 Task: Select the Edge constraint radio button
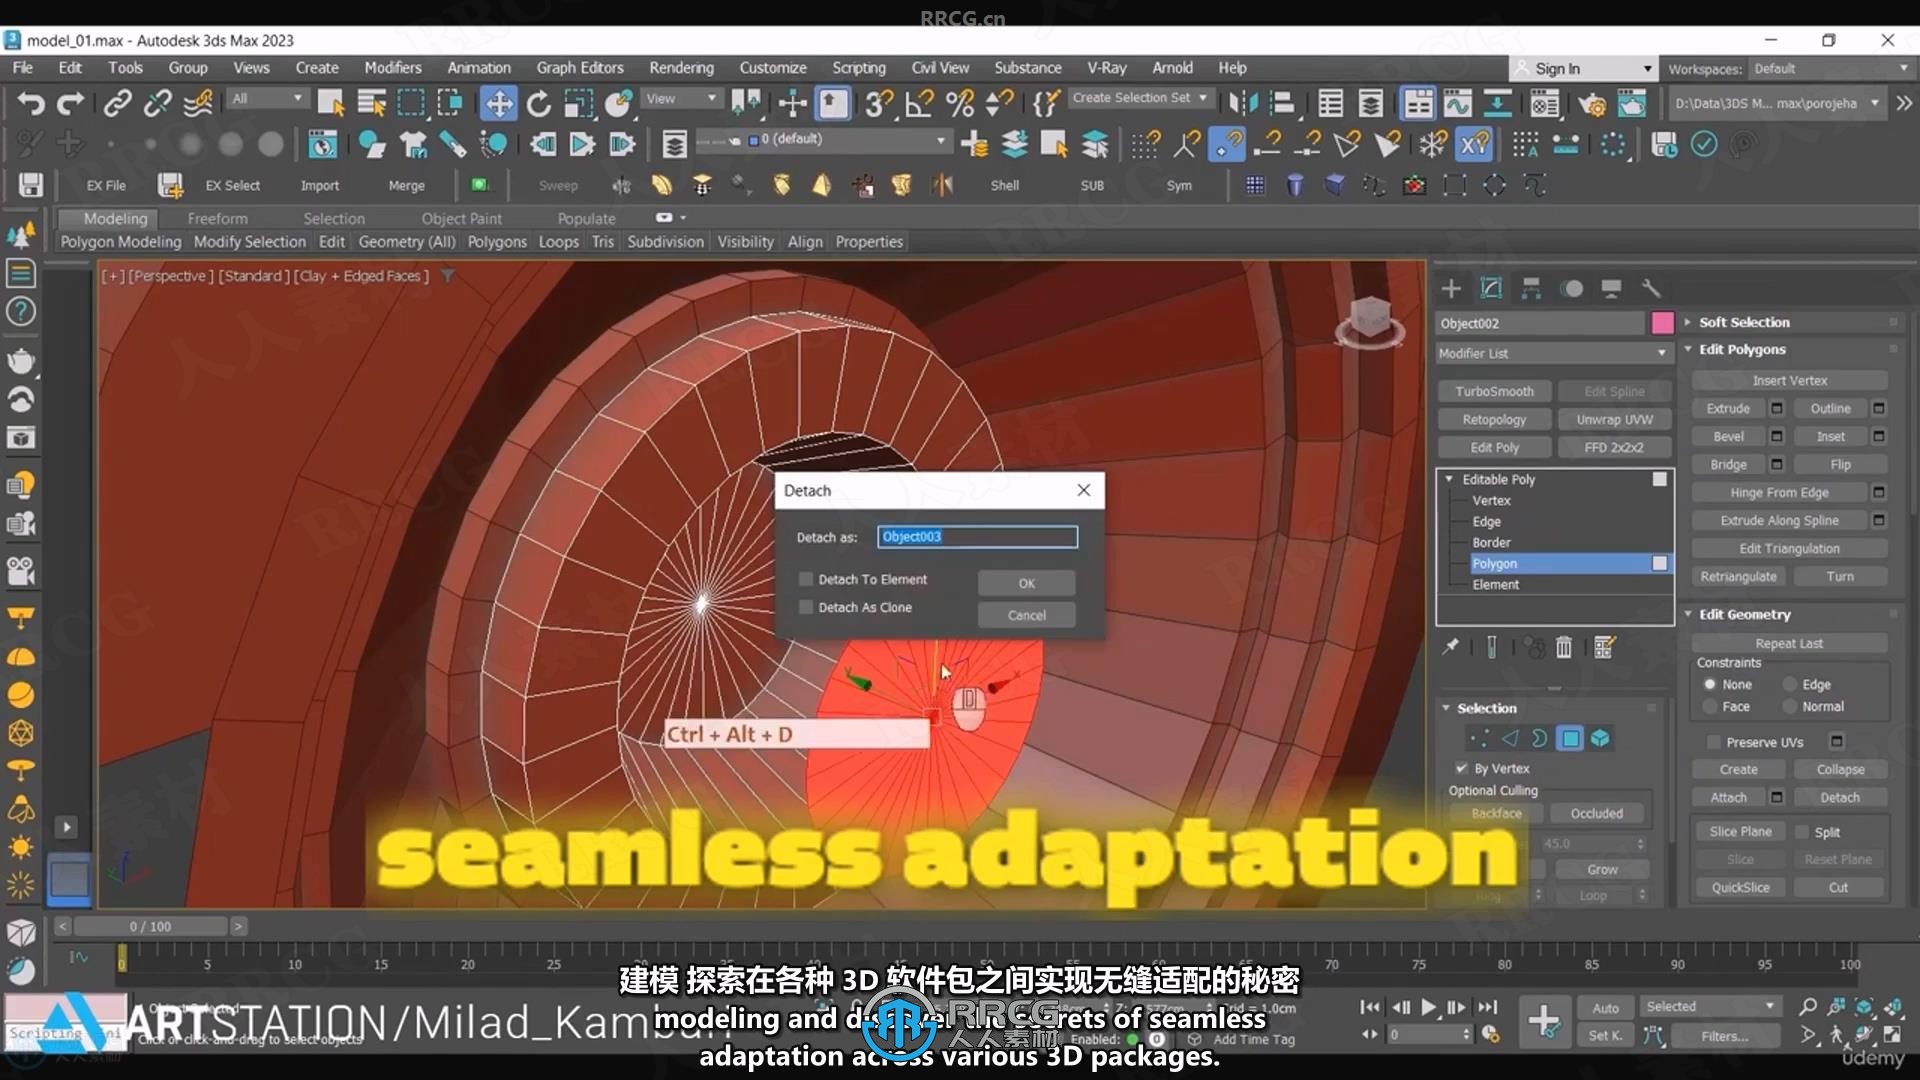1790,684
